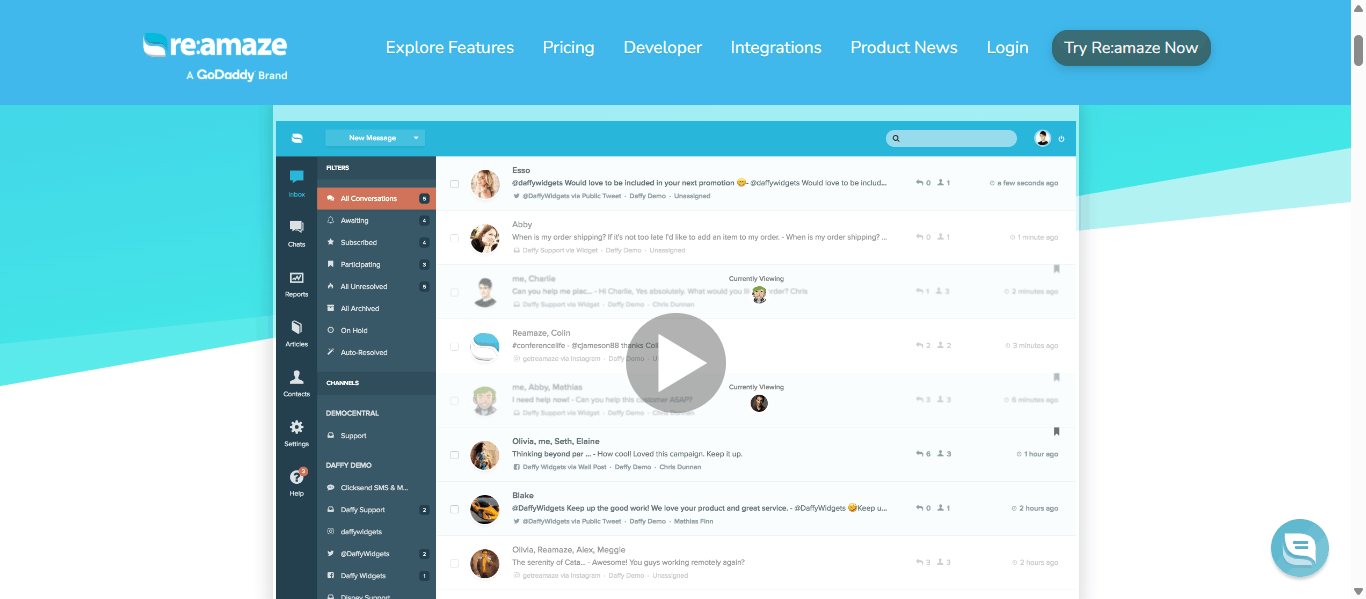Go to Pricing page
This screenshot has height=599, width=1366.
(568, 47)
